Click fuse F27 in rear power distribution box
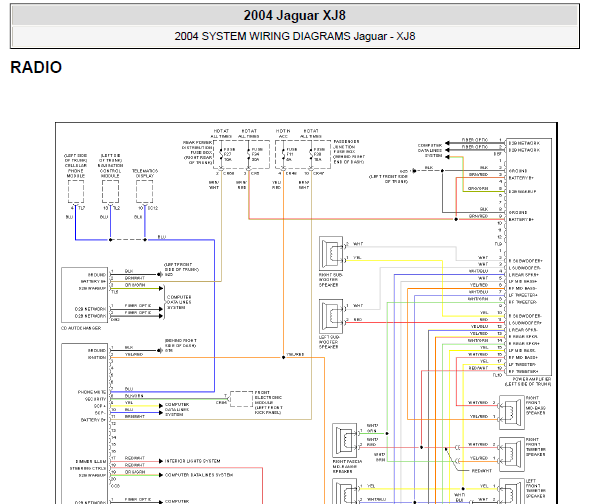This screenshot has width=599, height=504. (226, 154)
